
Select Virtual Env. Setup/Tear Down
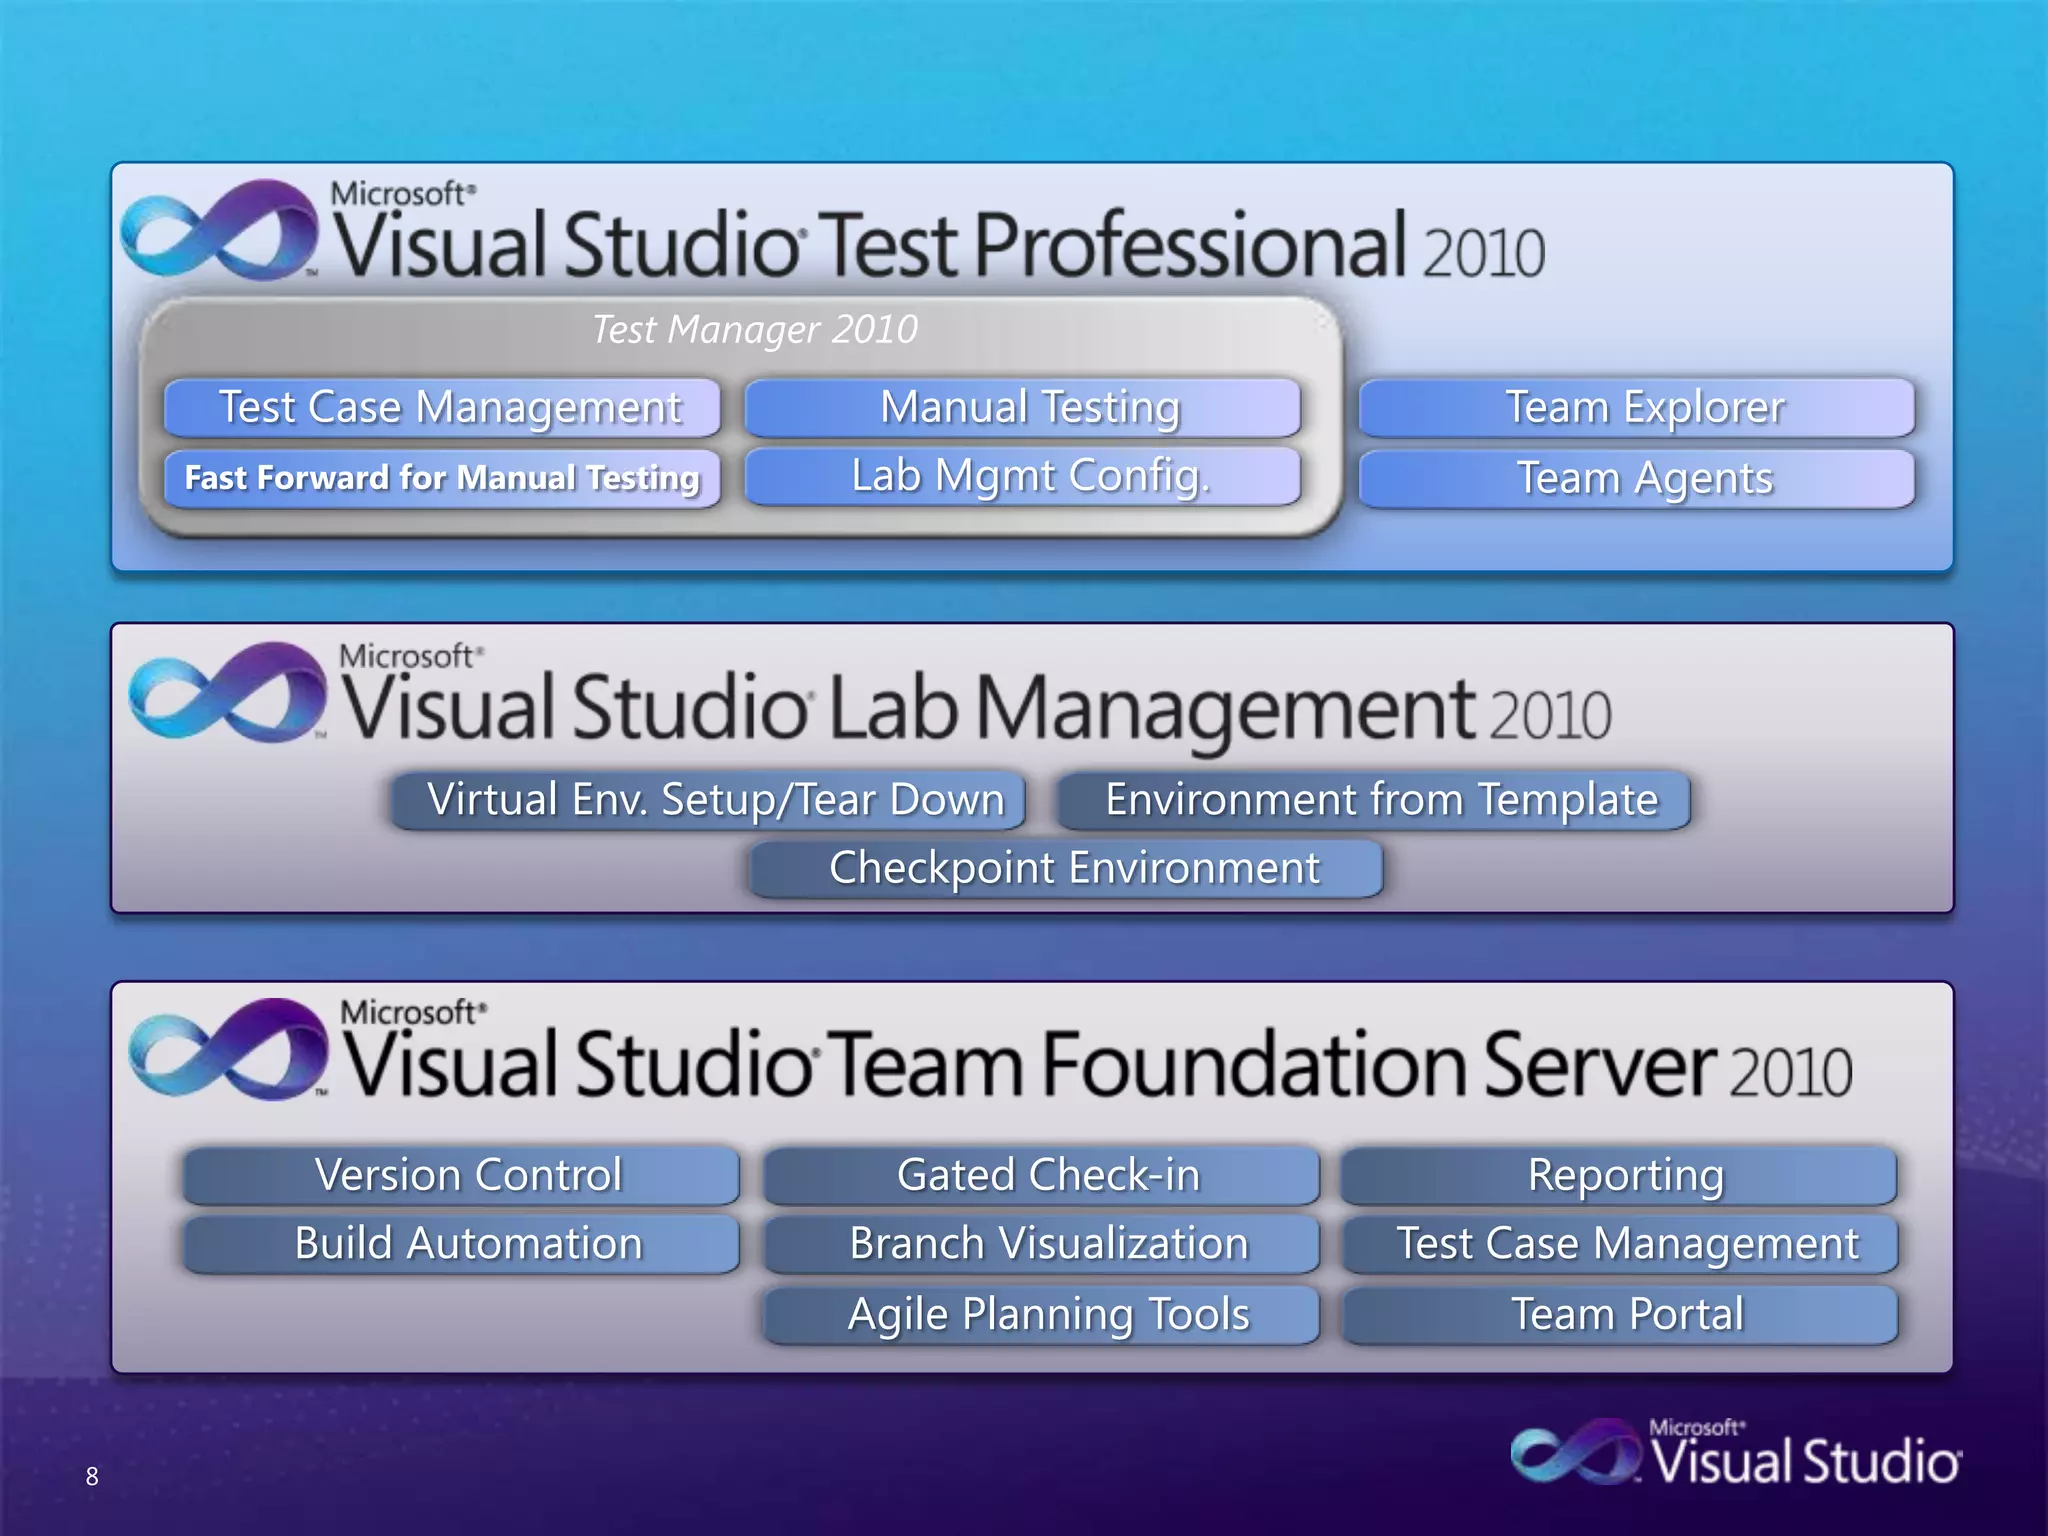pos(708,800)
